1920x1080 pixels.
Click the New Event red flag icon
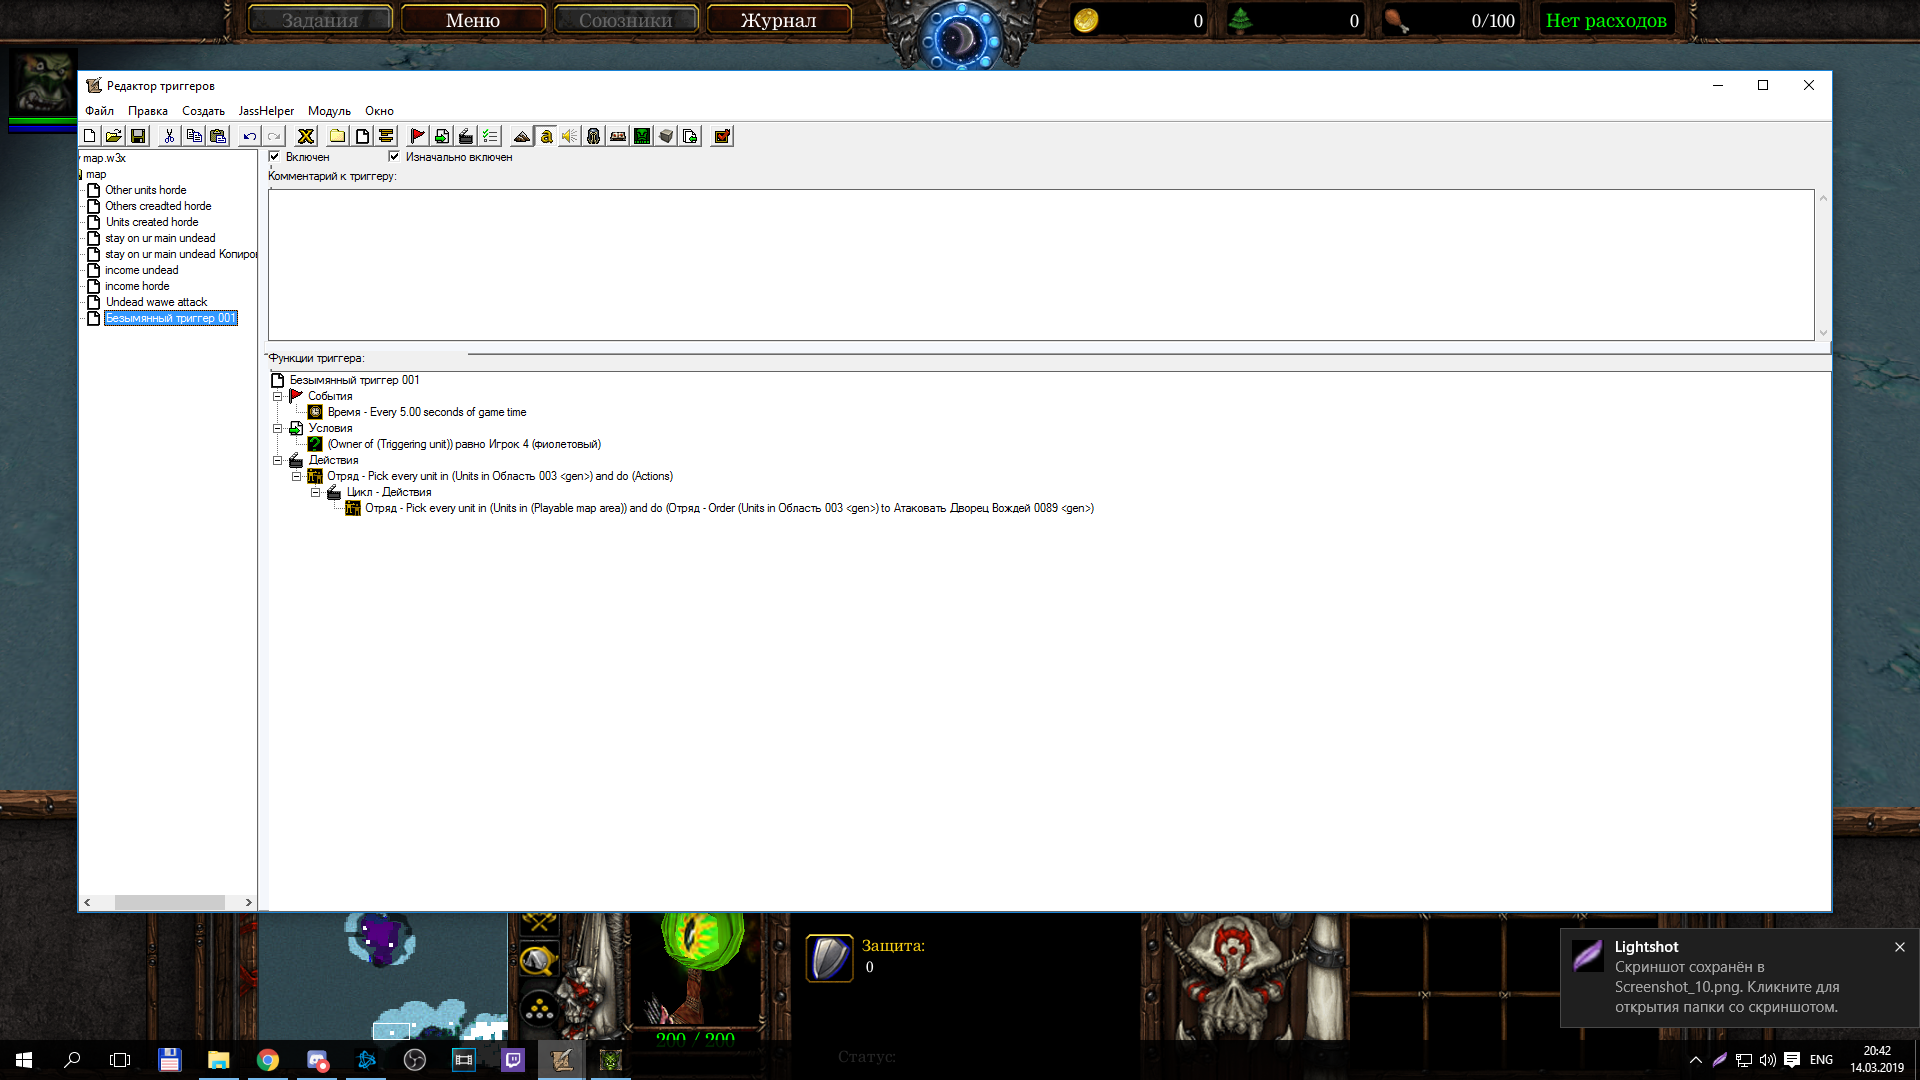[x=417, y=136]
